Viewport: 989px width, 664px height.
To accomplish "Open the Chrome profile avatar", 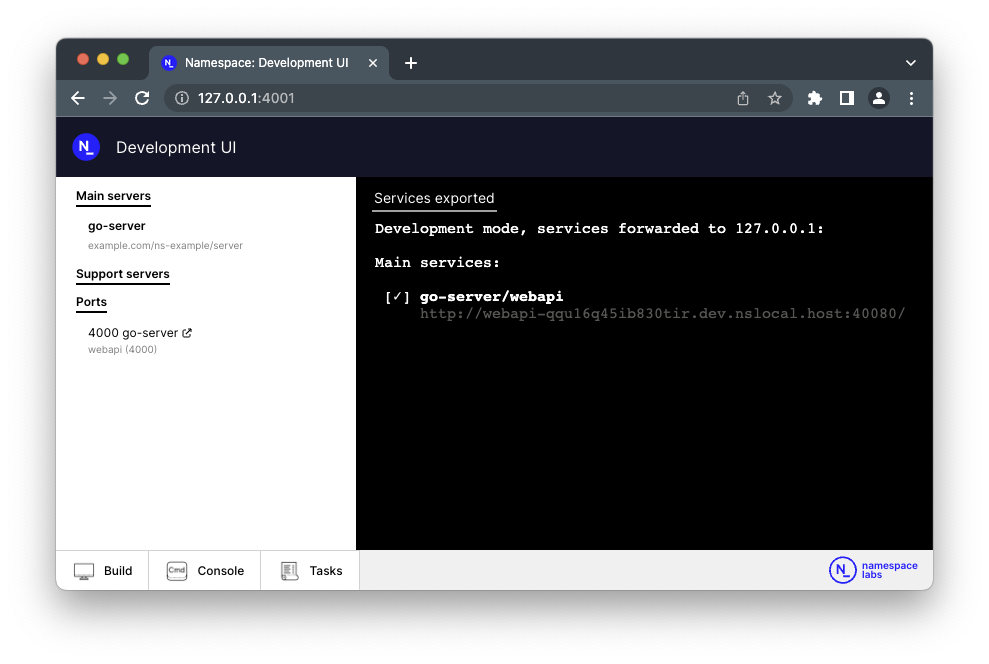I will point(878,98).
